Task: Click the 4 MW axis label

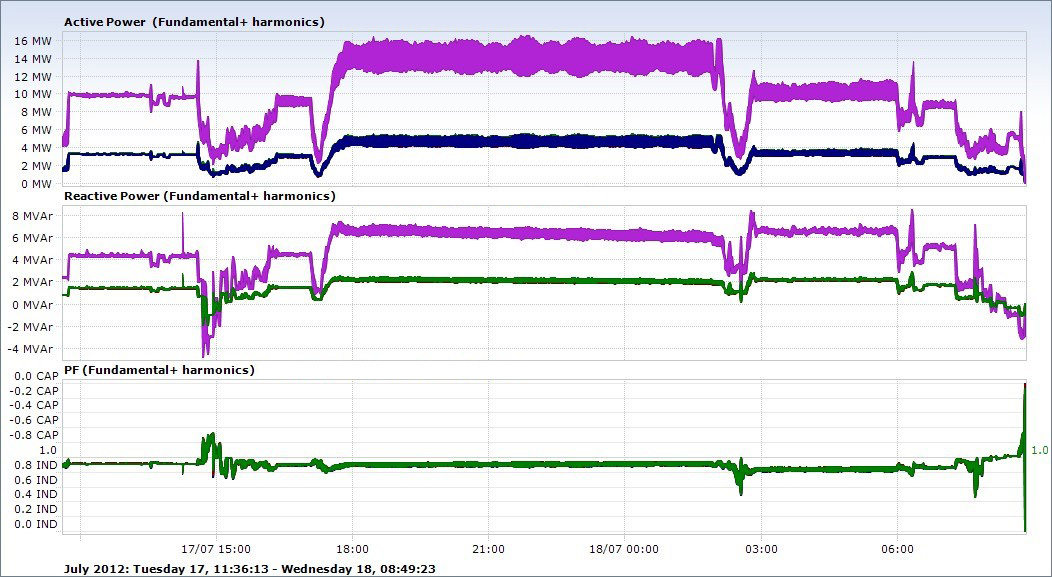Action: click(x=36, y=148)
